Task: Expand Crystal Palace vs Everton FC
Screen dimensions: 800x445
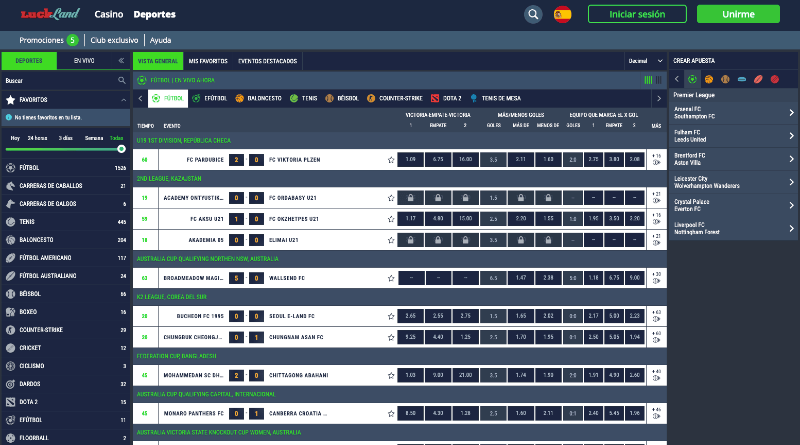Action: tap(733, 205)
